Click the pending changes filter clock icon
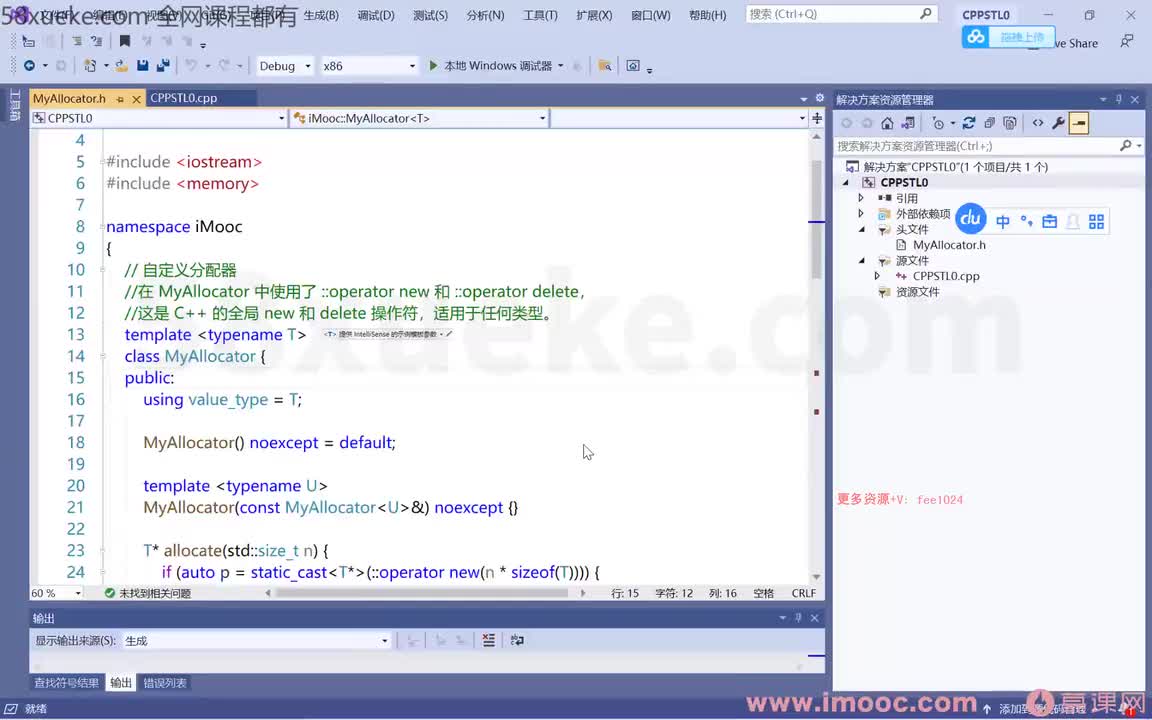 [x=937, y=123]
